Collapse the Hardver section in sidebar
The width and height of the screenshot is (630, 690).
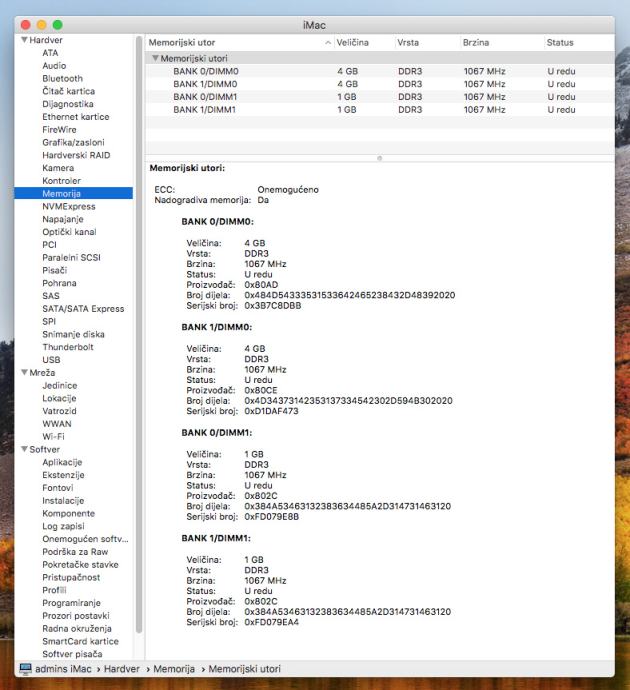(x=24, y=40)
